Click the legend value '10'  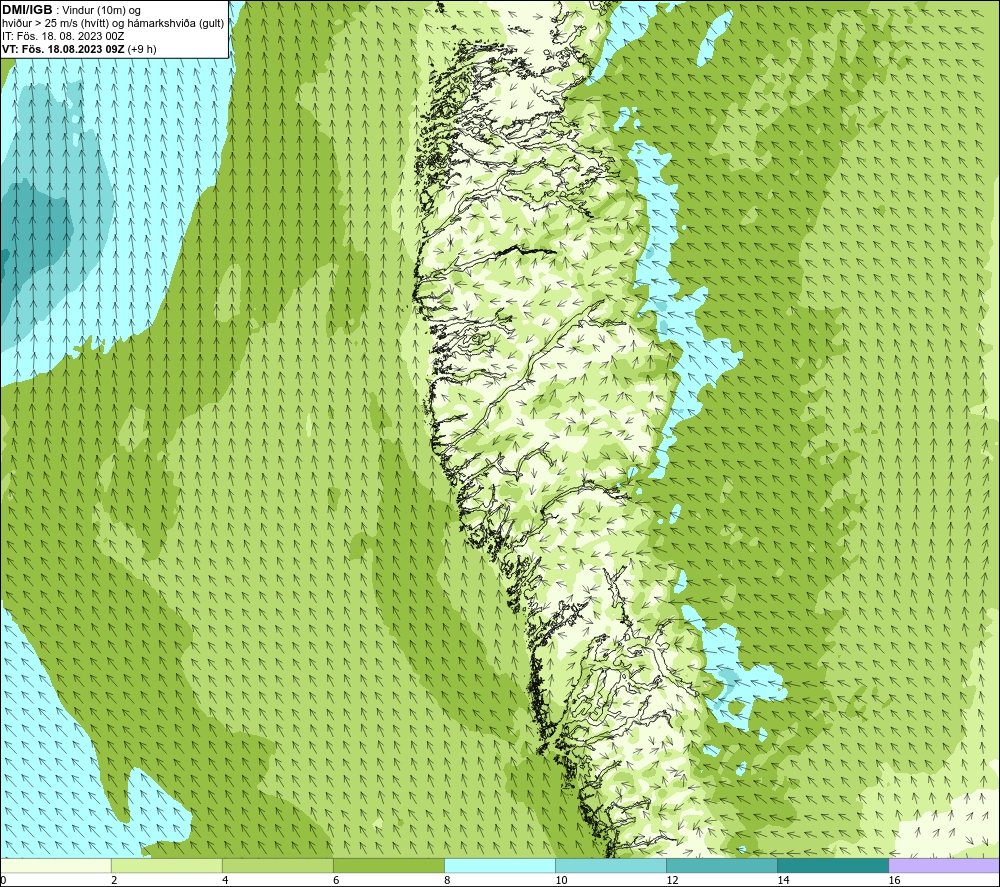coord(561,881)
